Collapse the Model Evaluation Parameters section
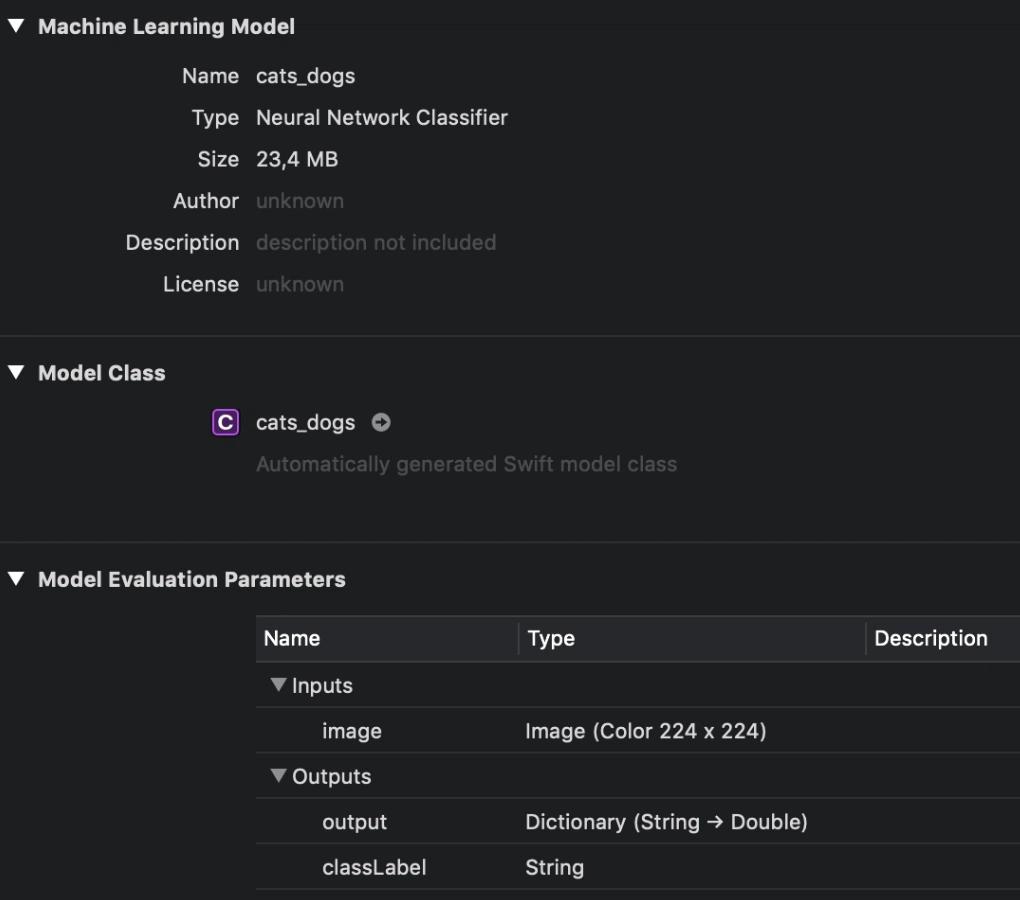Screen dimensions: 1020x900 pos(15,579)
